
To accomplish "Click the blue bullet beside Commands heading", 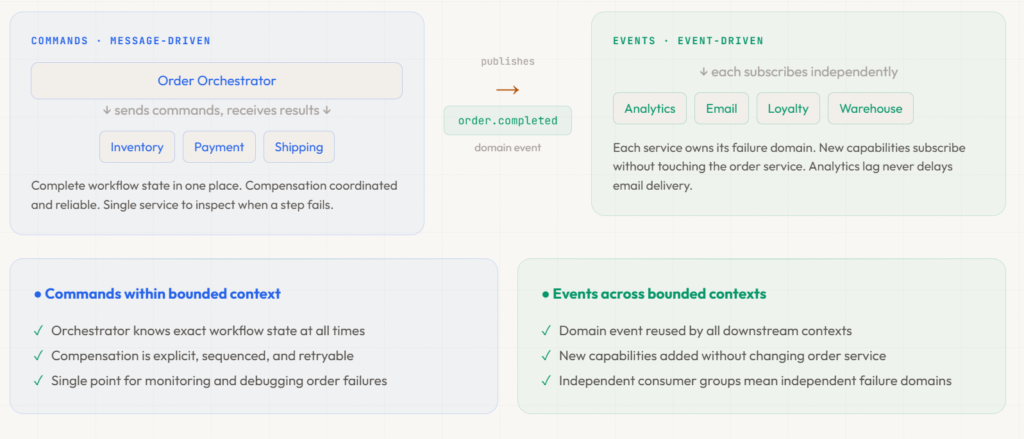I will pyautogui.click(x=37, y=295).
